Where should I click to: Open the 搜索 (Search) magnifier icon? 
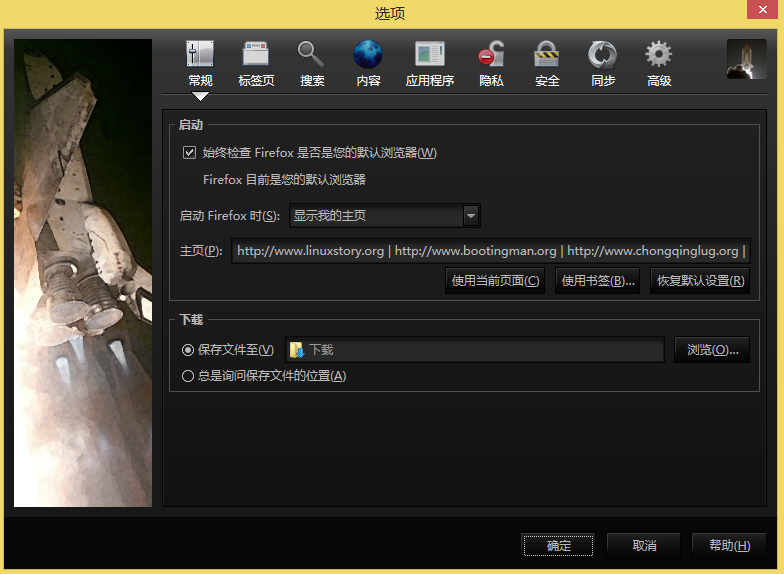312,55
